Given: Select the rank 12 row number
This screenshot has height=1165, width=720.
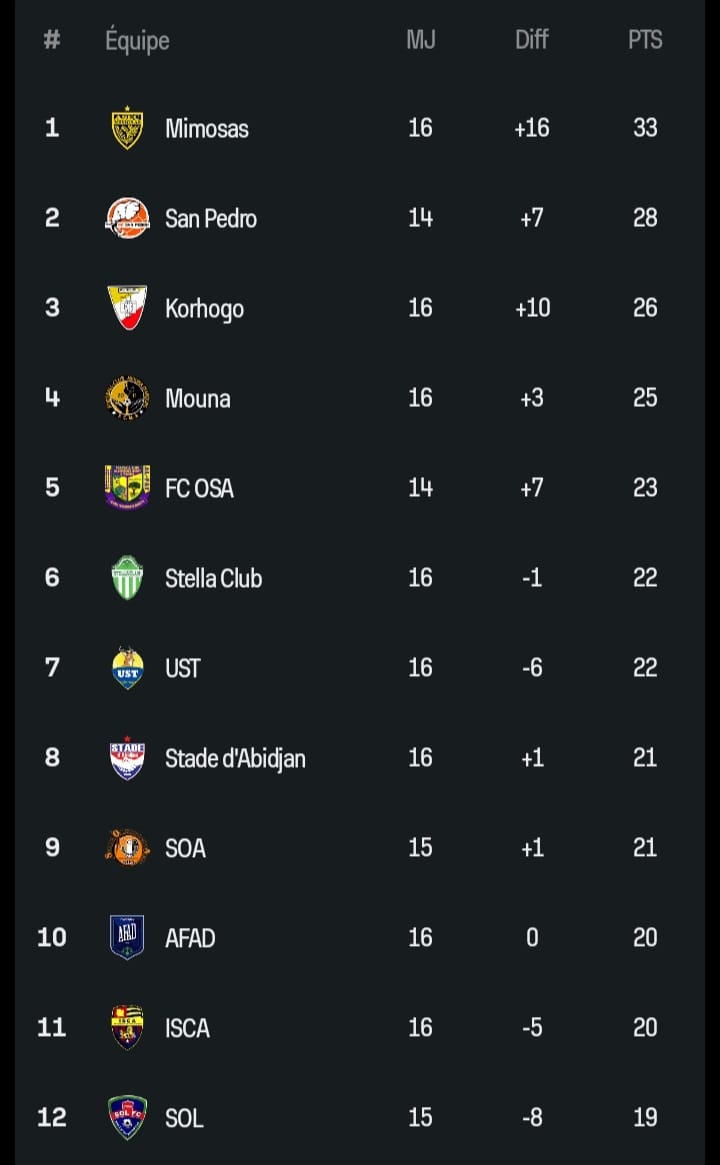Looking at the screenshot, I should pyautogui.click(x=52, y=1117).
